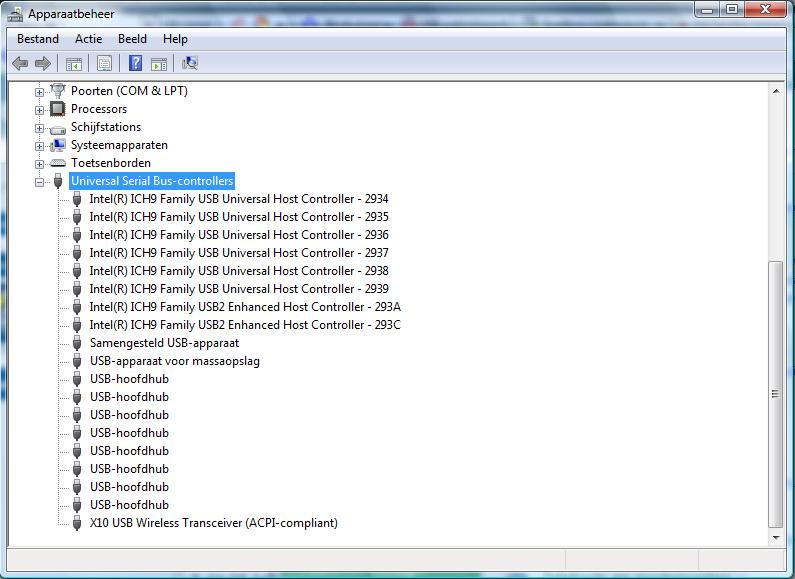Select X10 USB Wireless Transceiver (ACPI-compliant)
This screenshot has width=795, height=579.
pyautogui.click(x=213, y=523)
